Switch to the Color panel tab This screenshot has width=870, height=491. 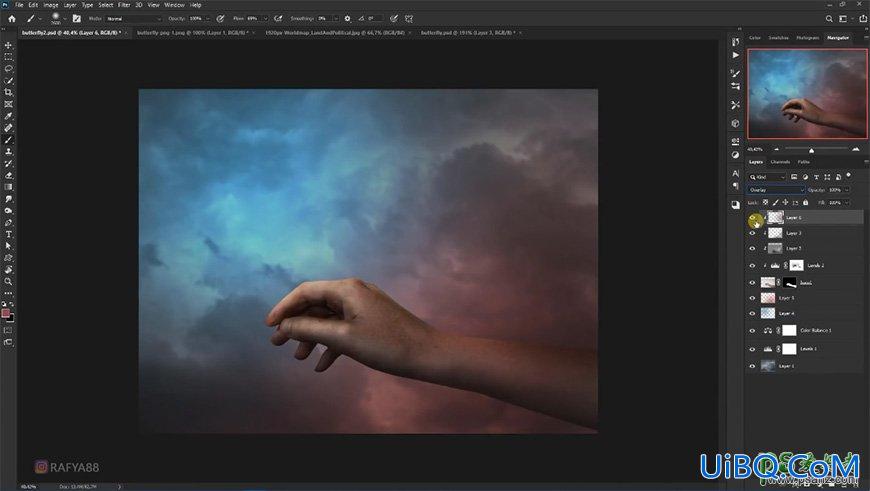click(x=755, y=38)
